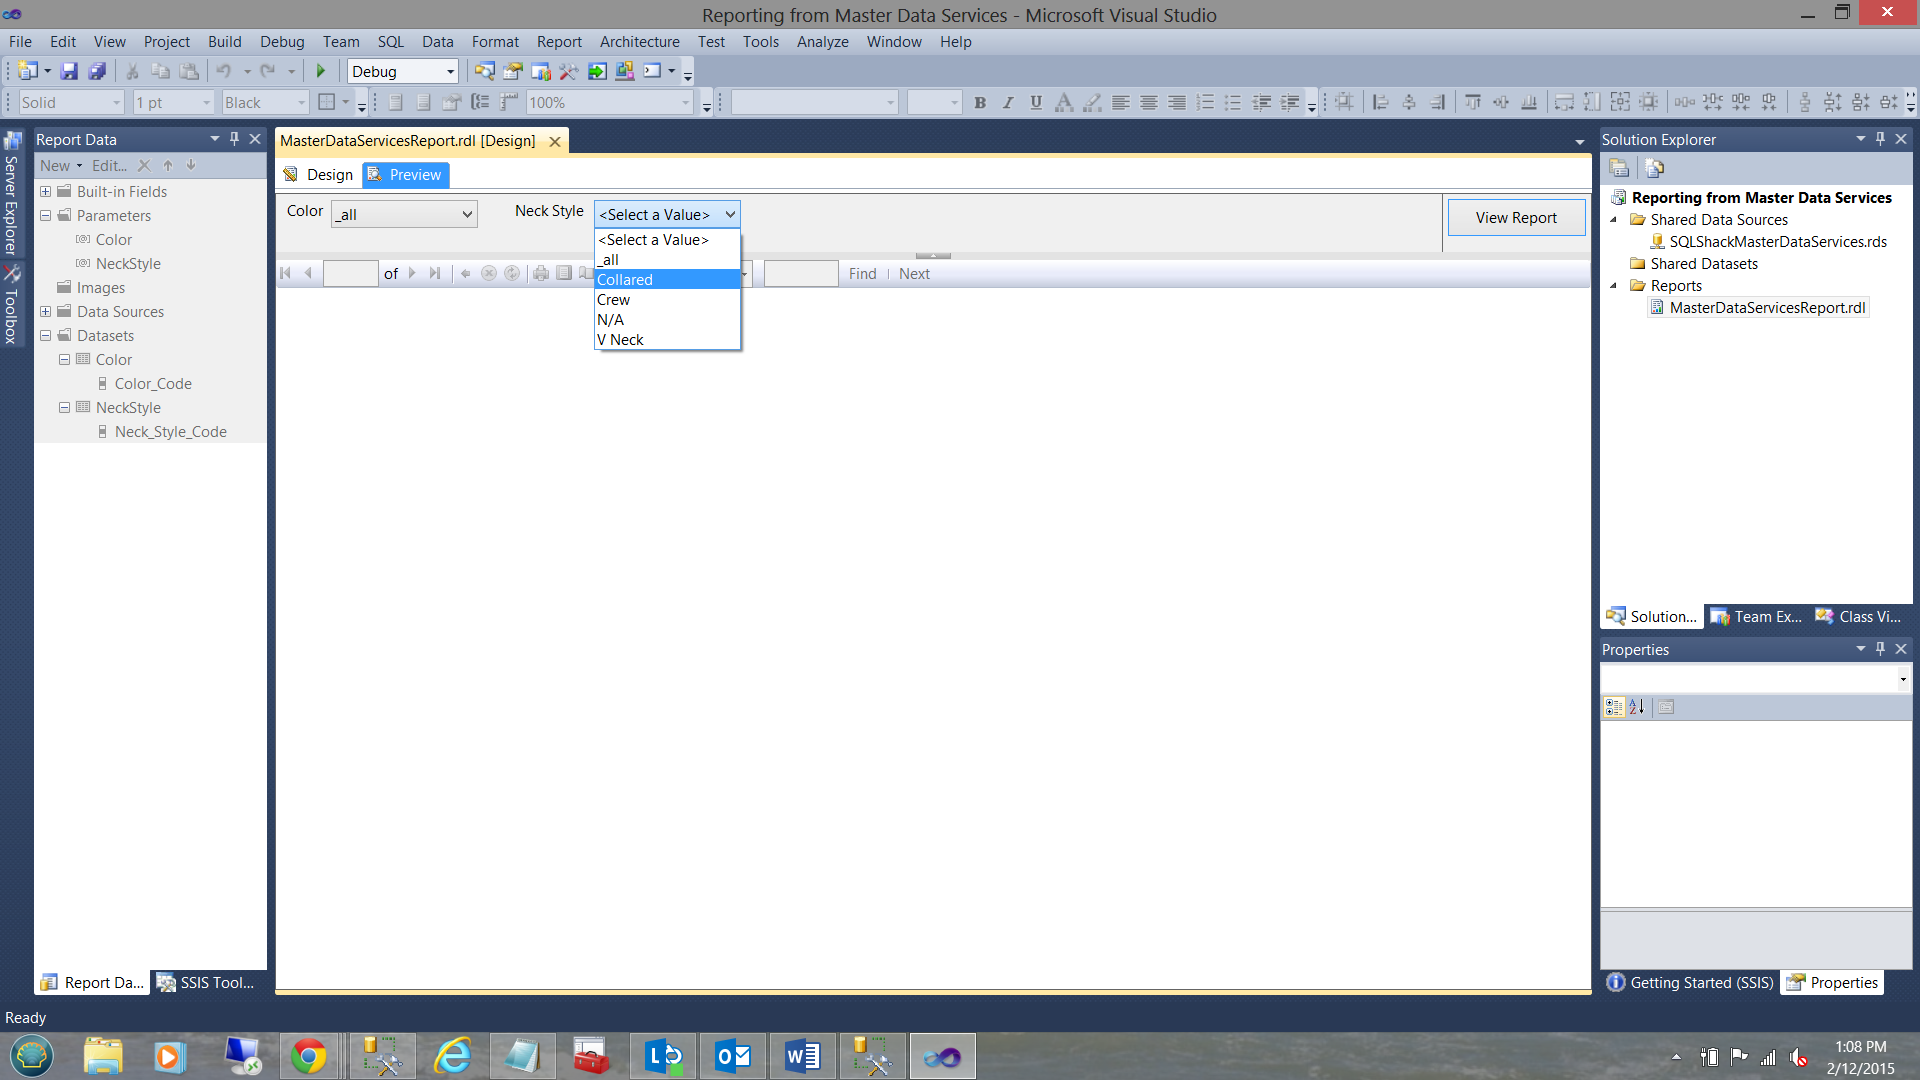Open the Debug configuration dropdown

[450, 72]
